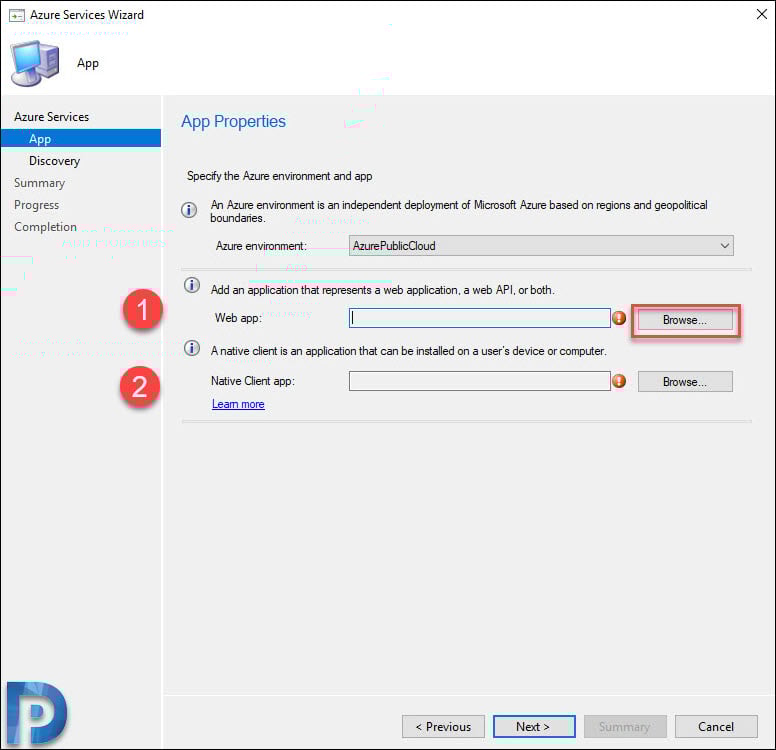This screenshot has height=750, width=776.
Task: Close the Azure Services Wizard window
Action: (x=762, y=14)
